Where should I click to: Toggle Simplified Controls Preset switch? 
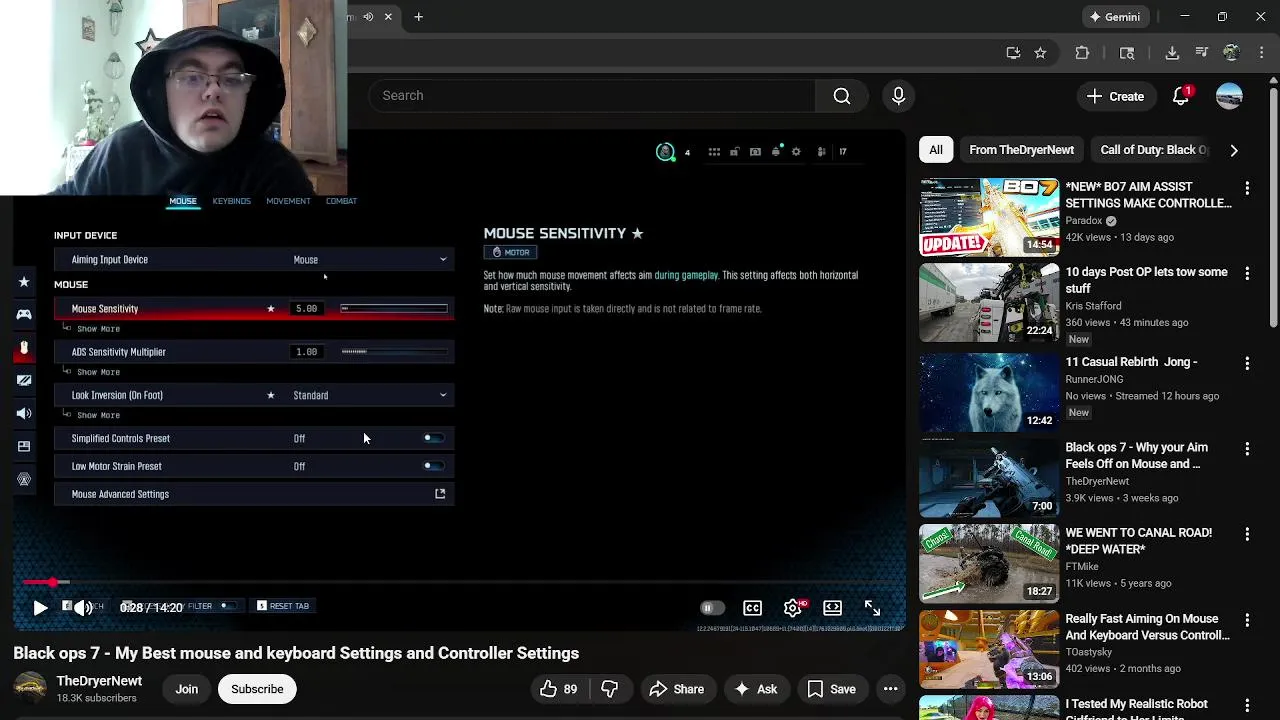coord(433,438)
